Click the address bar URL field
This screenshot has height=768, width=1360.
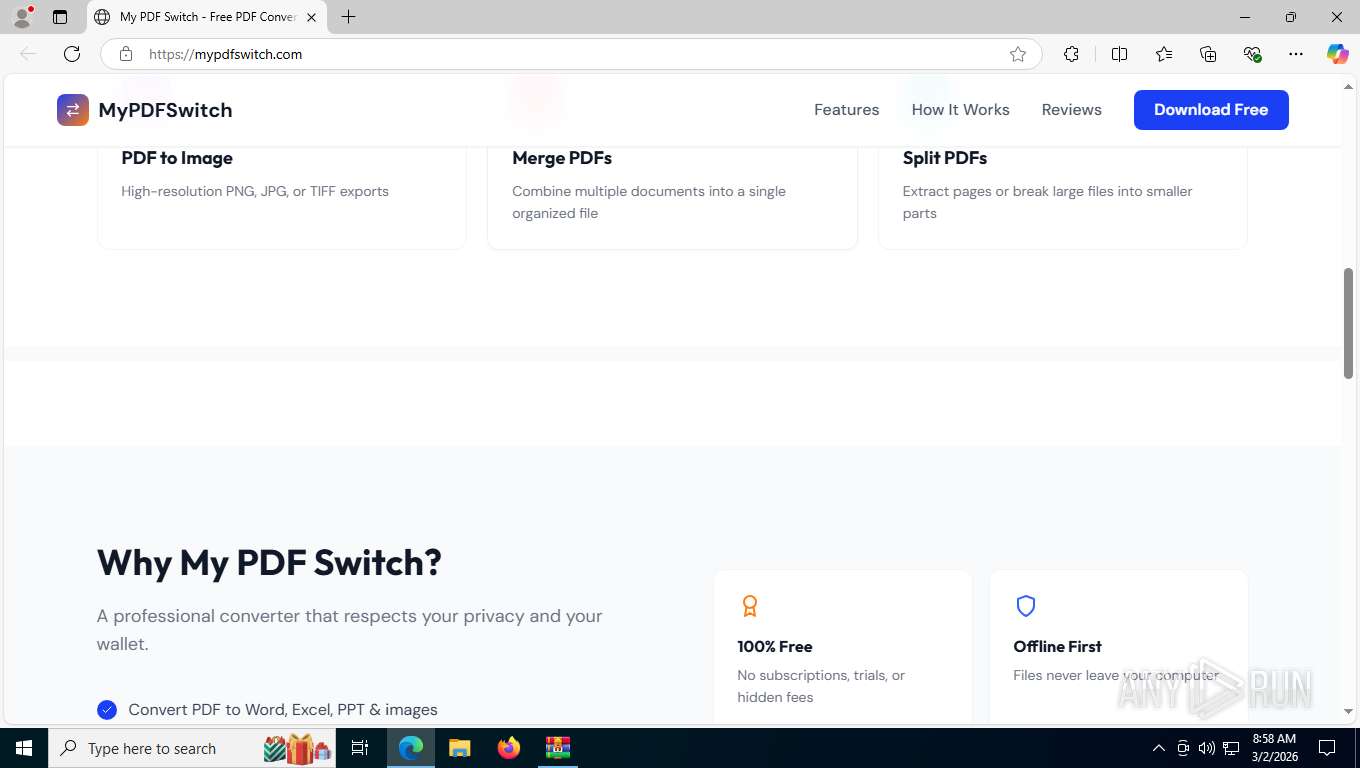[570, 54]
